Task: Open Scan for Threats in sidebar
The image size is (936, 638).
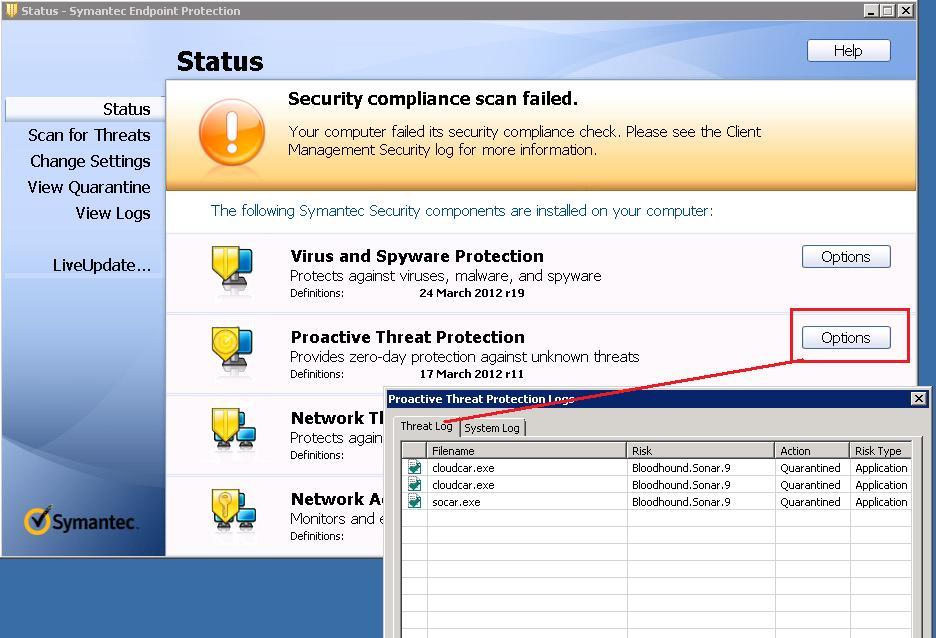Action: click(x=89, y=135)
